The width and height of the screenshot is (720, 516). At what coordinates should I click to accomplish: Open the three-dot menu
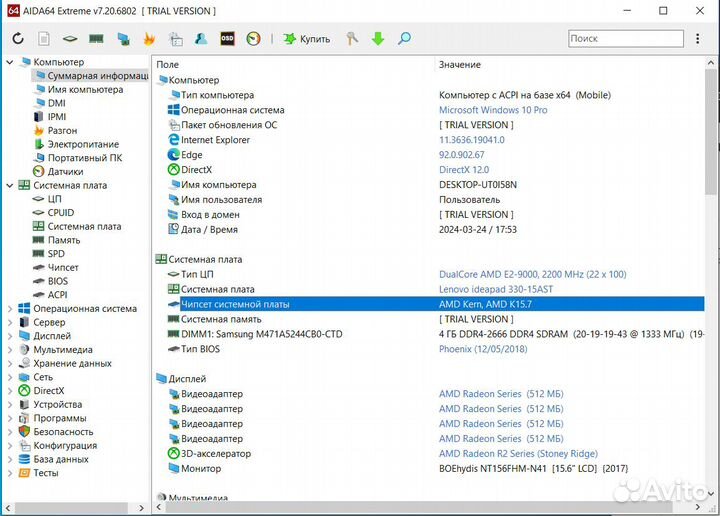[x=698, y=39]
